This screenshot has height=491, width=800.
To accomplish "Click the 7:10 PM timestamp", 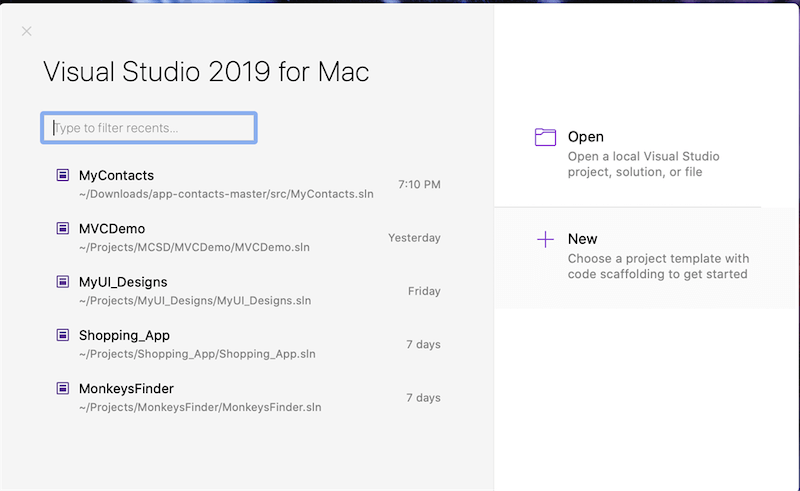I will [x=419, y=184].
